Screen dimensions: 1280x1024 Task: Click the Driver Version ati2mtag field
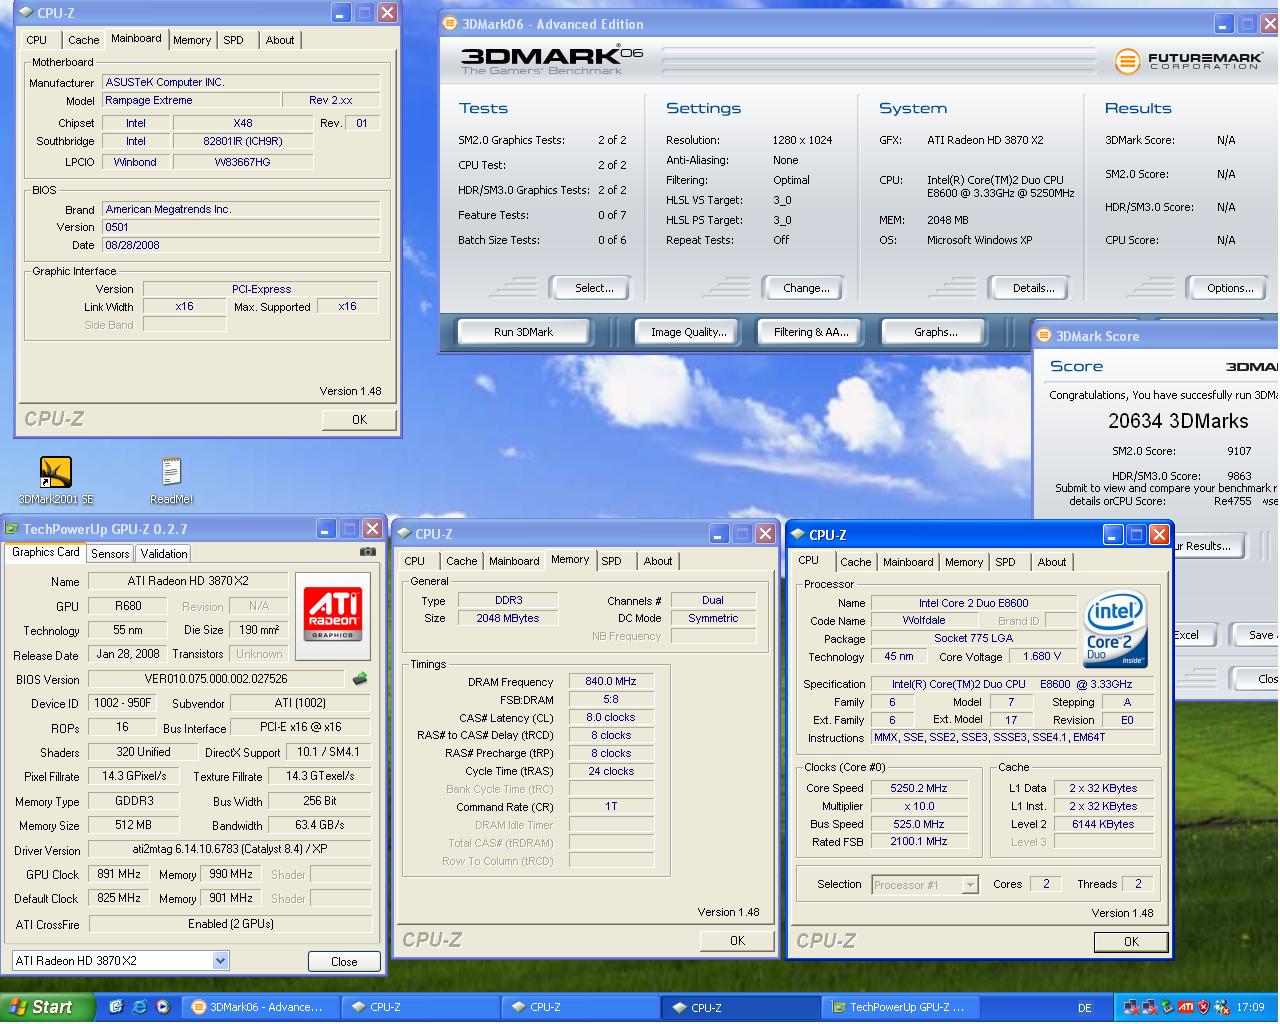[230, 850]
